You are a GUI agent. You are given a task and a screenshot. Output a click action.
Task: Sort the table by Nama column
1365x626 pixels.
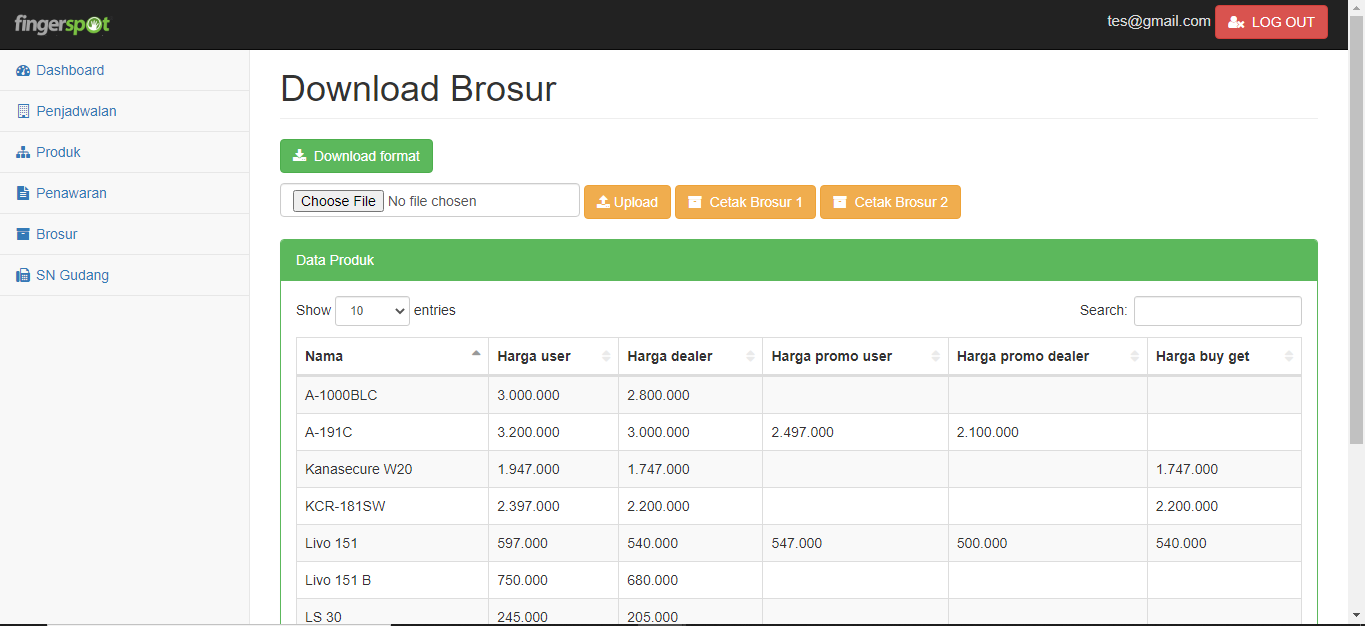click(392, 356)
